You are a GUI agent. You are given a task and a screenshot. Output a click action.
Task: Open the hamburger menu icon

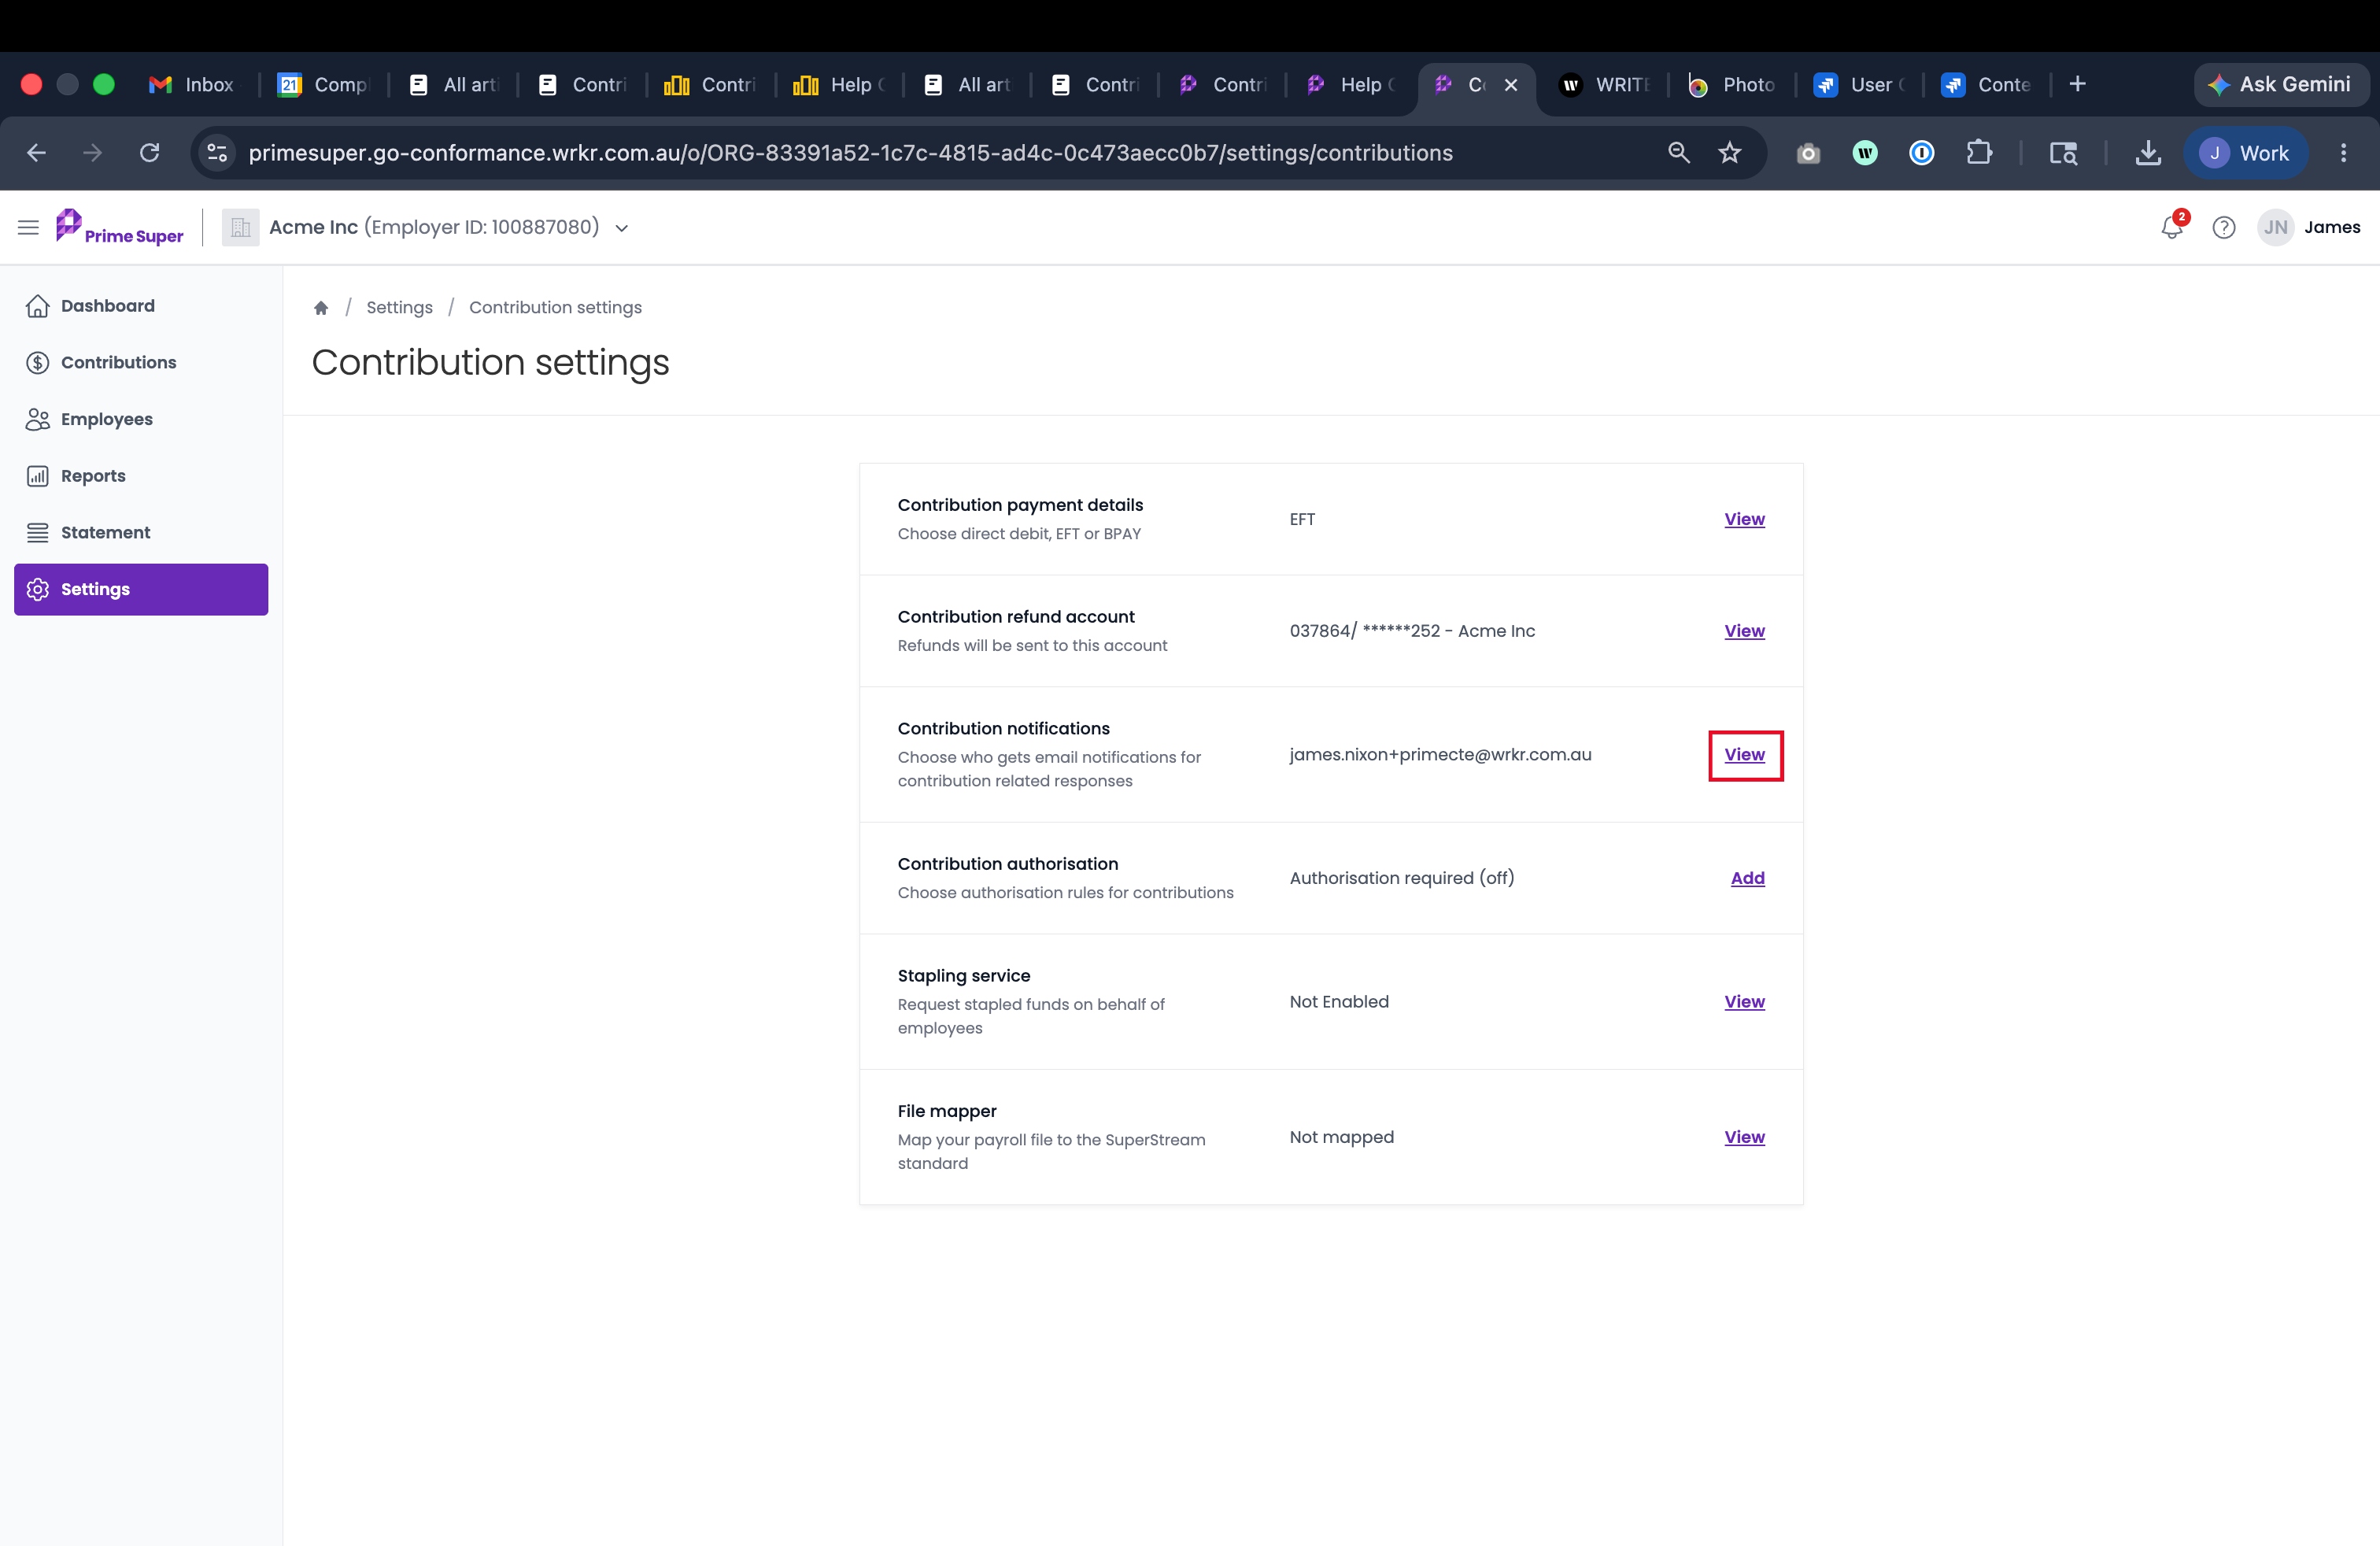click(28, 228)
